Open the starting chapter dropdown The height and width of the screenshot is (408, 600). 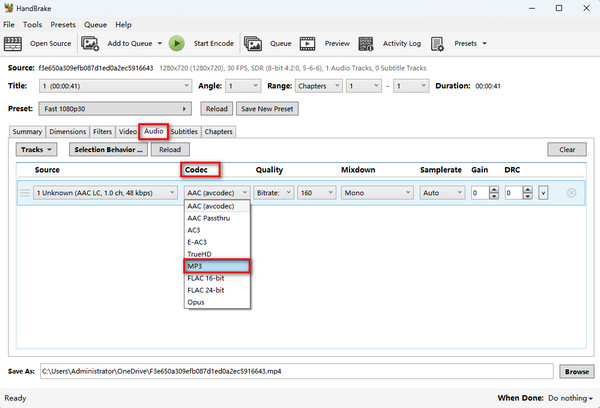pos(364,86)
